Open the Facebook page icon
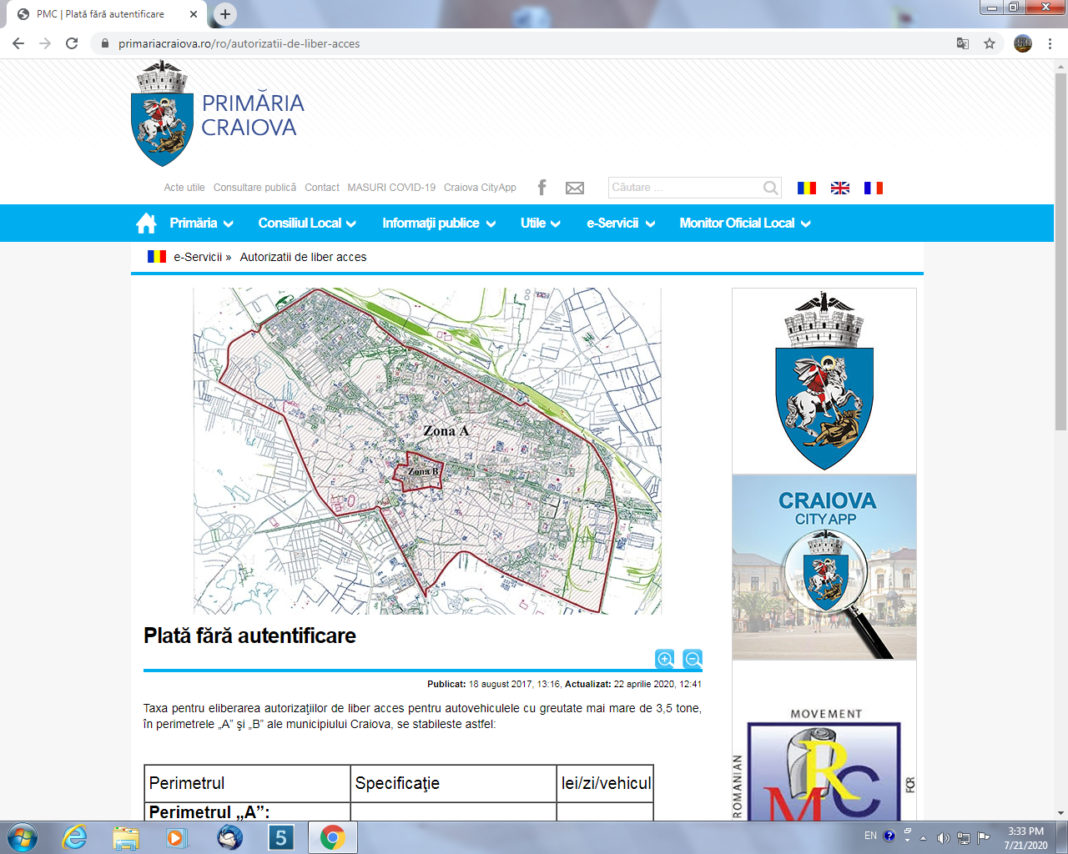The image size is (1068, 854). click(541, 187)
